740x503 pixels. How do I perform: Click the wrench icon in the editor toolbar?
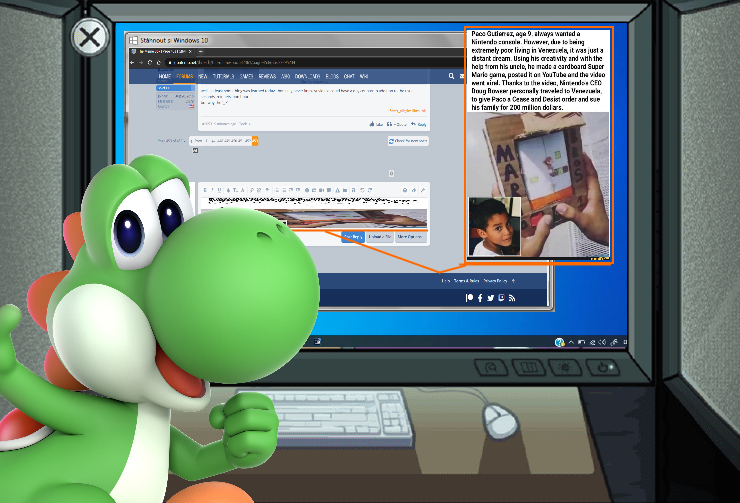[x=423, y=190]
